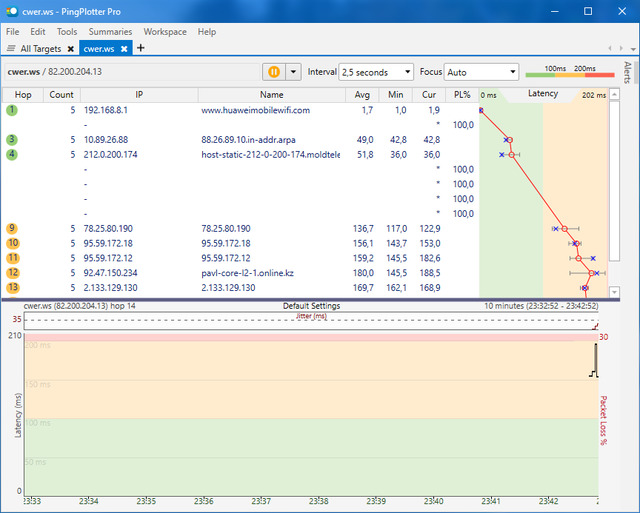The height and width of the screenshot is (513, 640).
Task: Open the Tools menu
Action: (67, 31)
